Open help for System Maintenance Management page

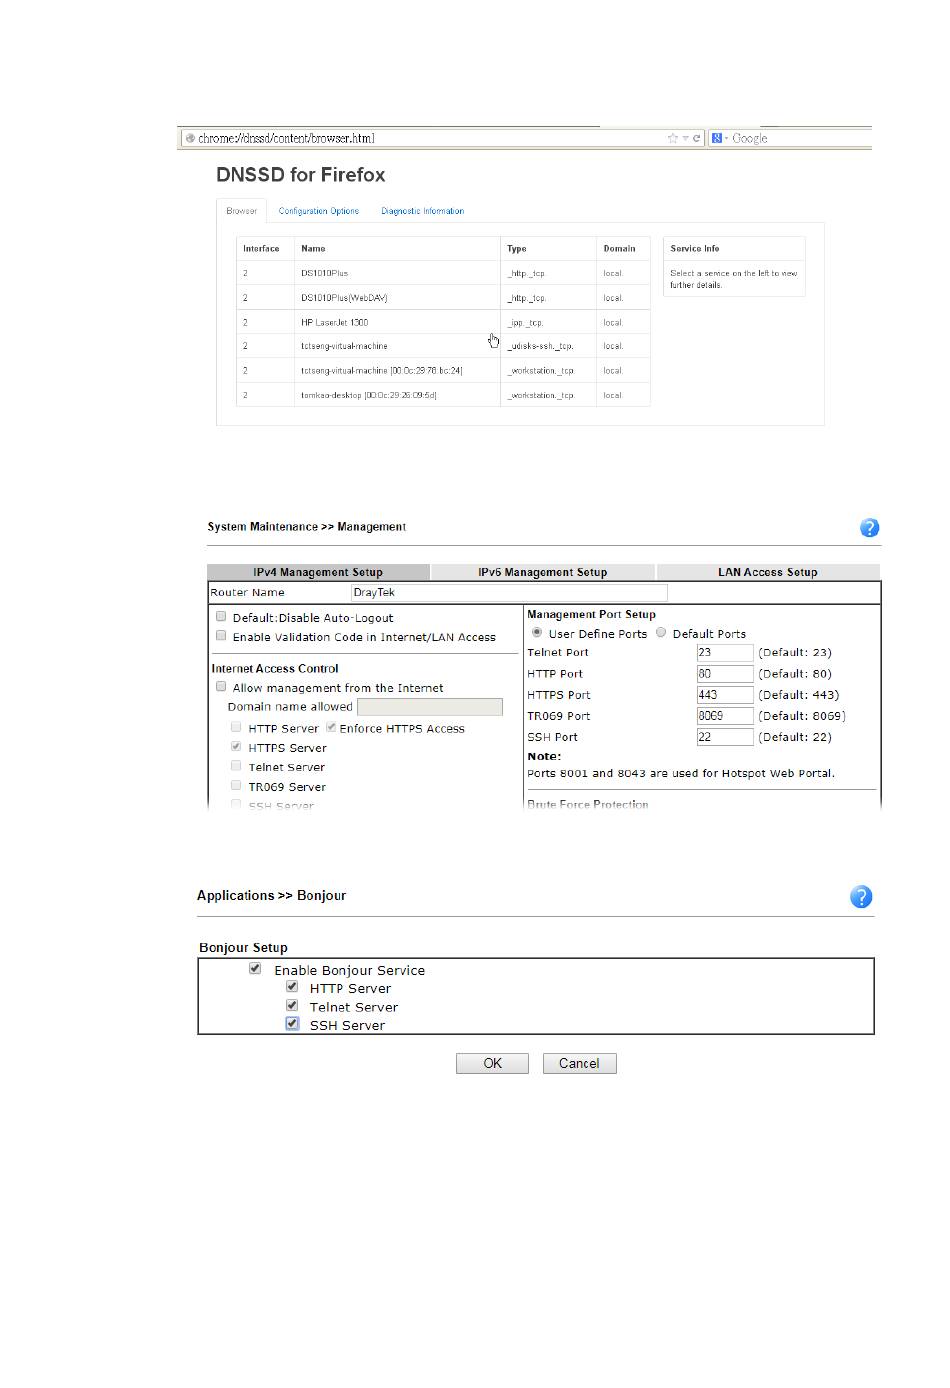click(869, 528)
